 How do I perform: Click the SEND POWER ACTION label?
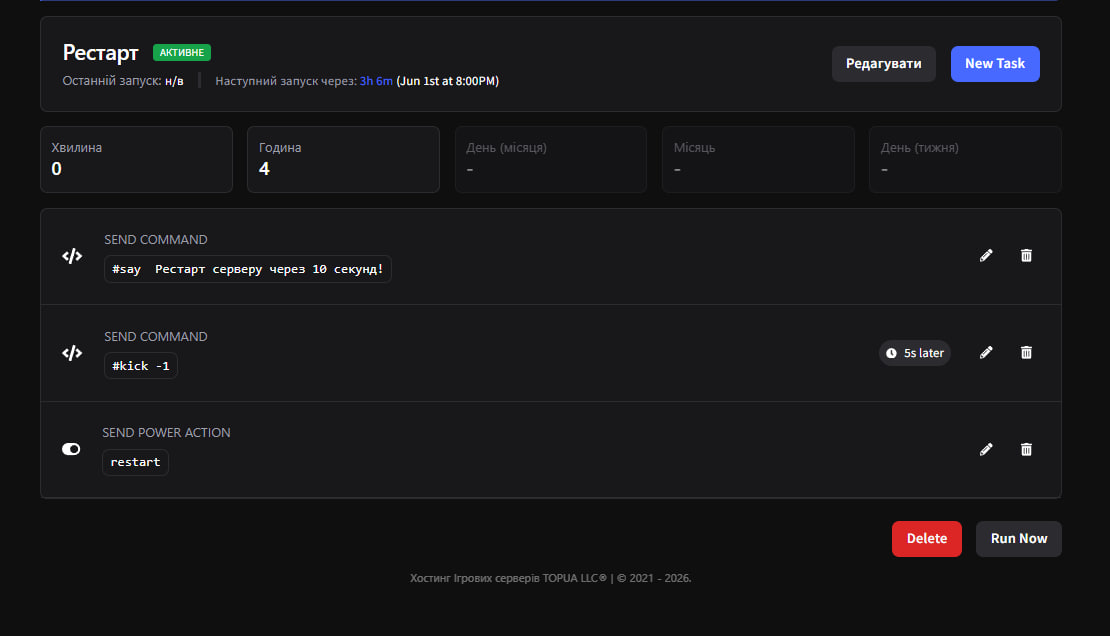point(166,433)
